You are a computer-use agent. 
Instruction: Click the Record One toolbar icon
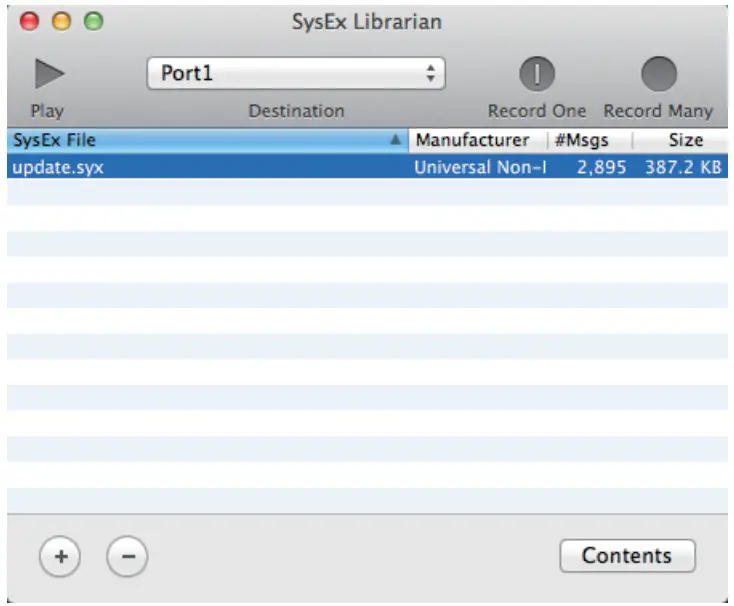click(x=537, y=73)
